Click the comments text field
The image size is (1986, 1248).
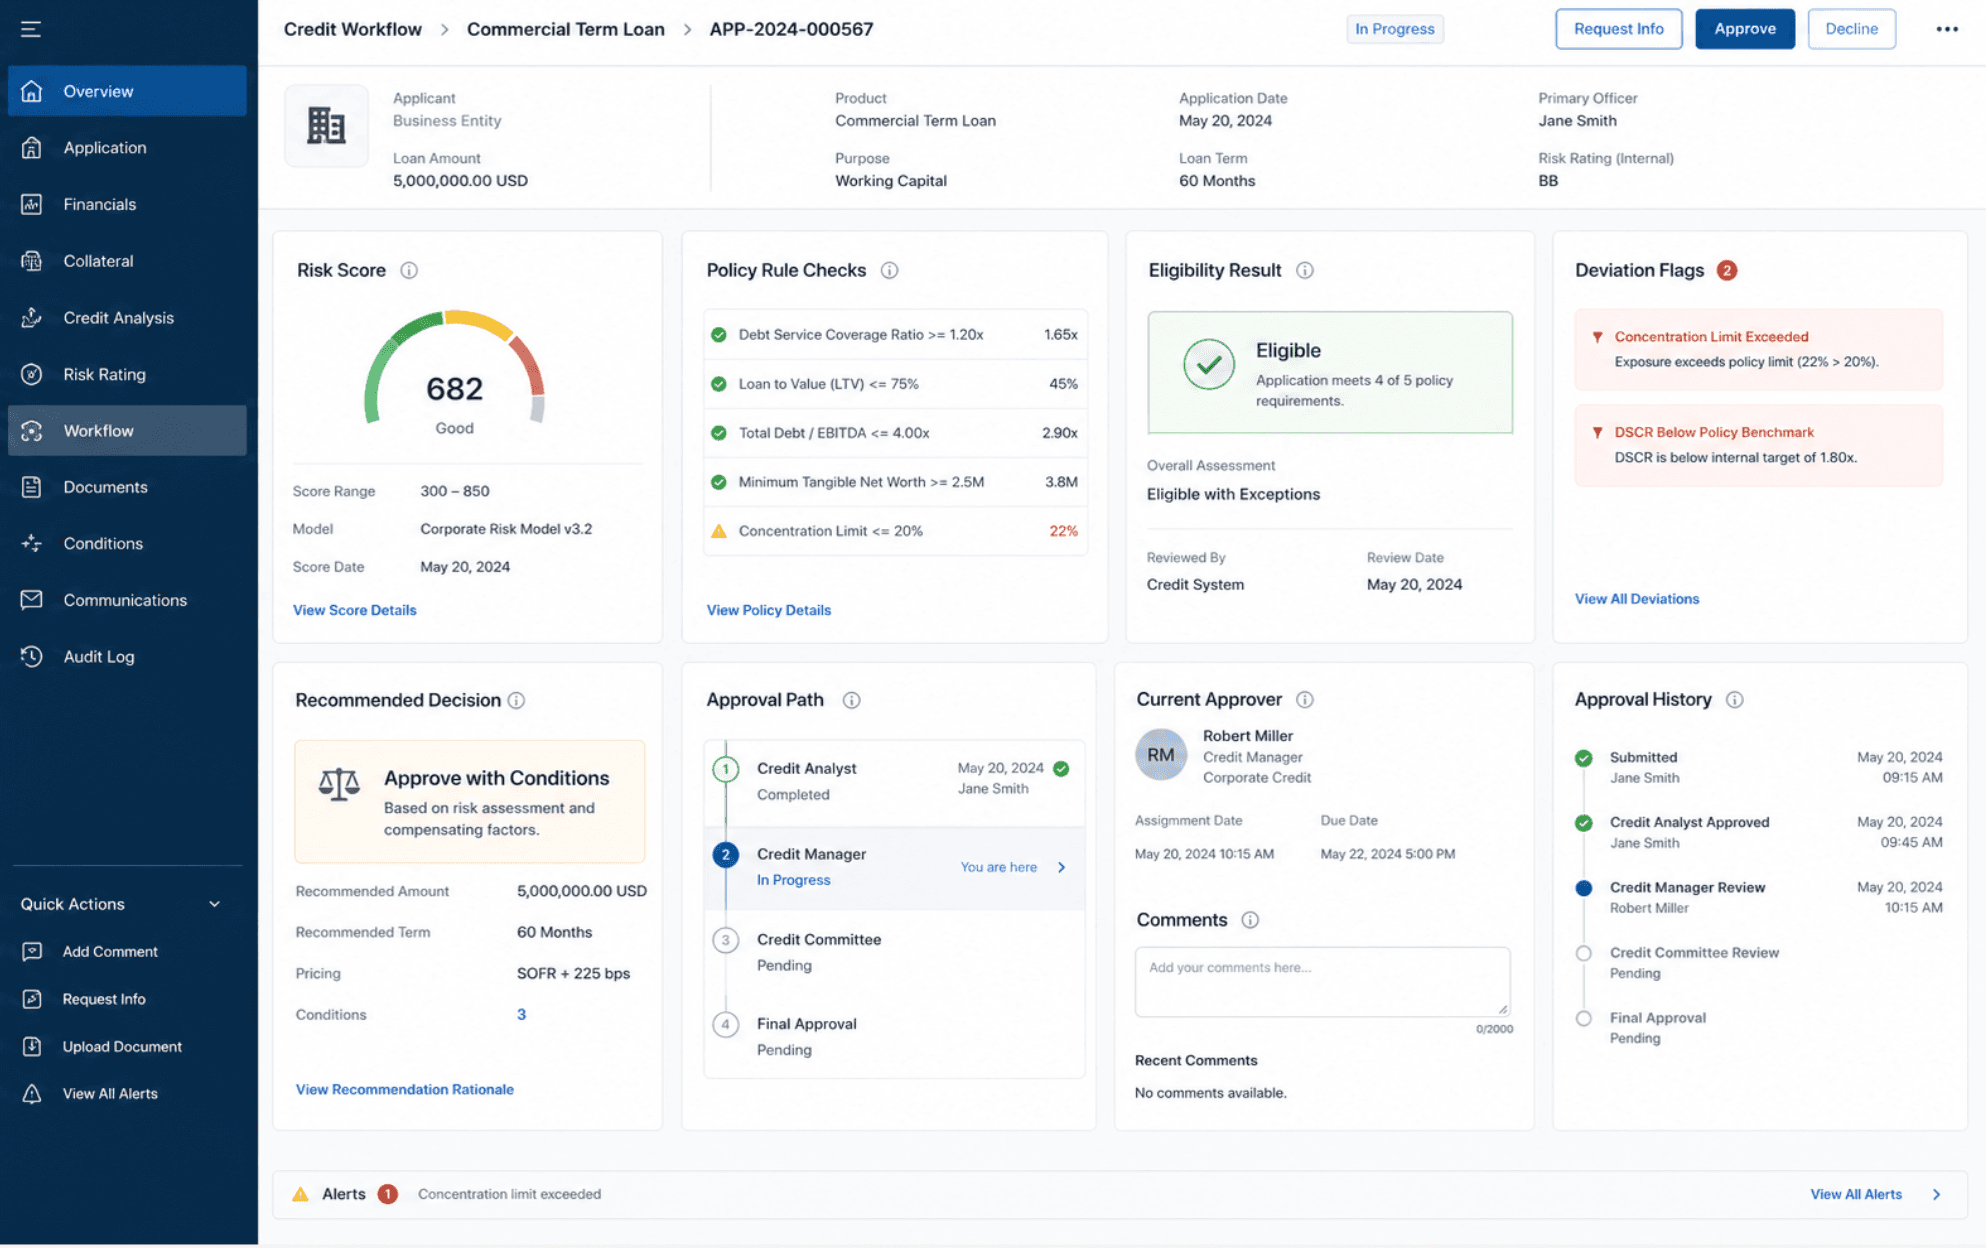click(x=1322, y=981)
